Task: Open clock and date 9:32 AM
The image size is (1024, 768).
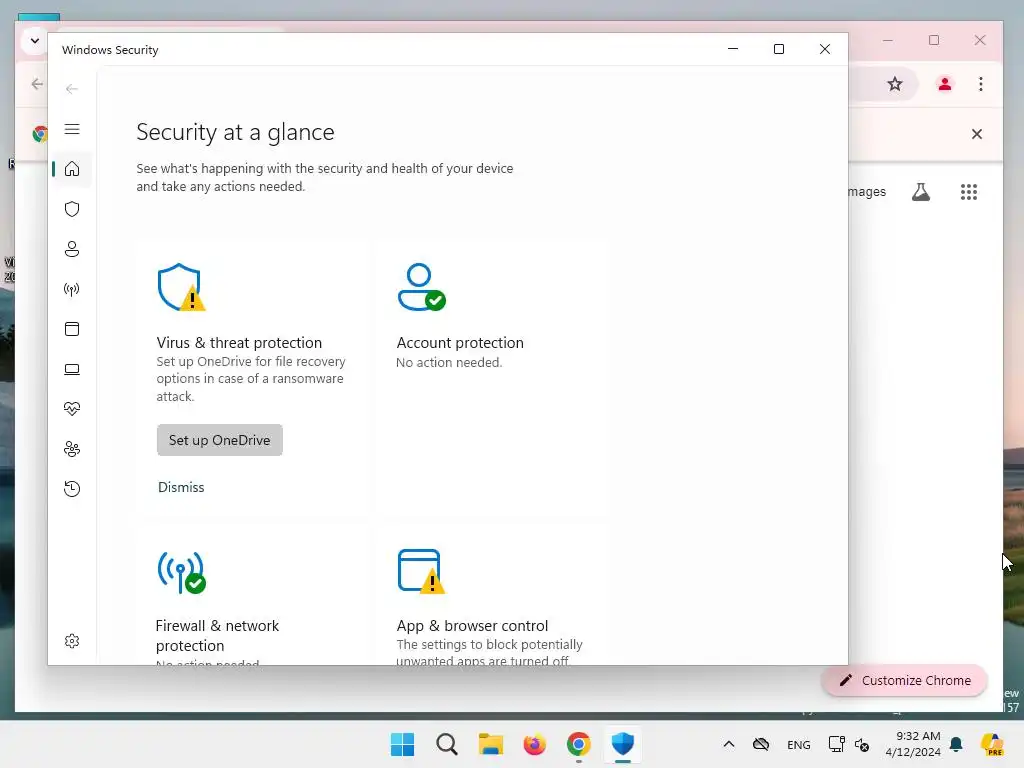Action: tap(913, 744)
